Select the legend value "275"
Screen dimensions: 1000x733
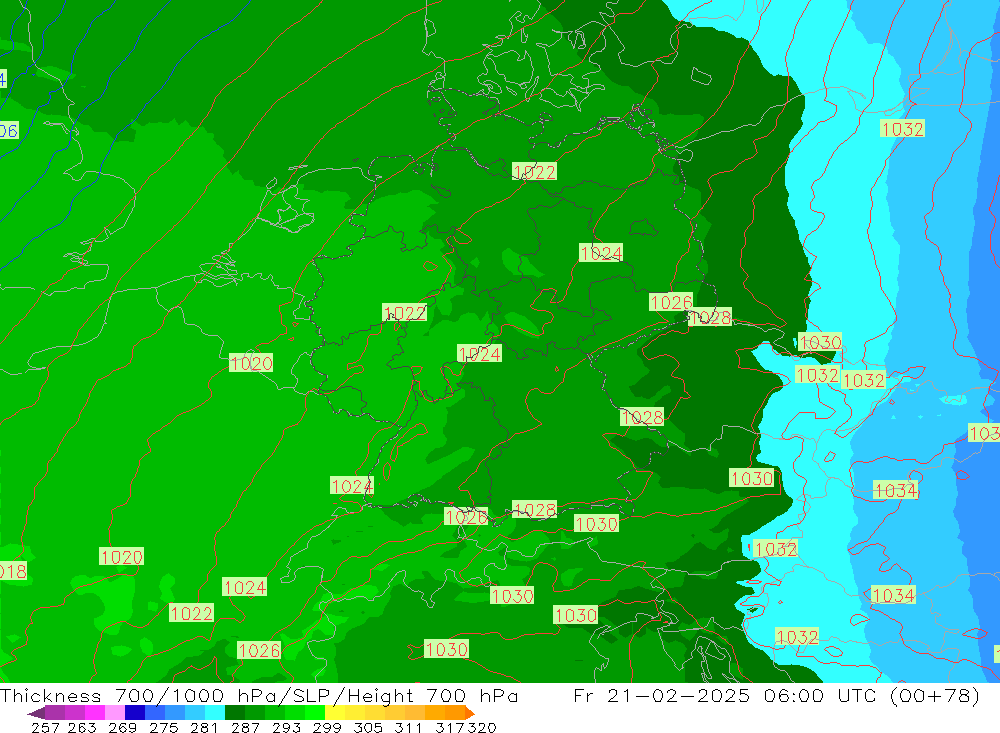163,727
